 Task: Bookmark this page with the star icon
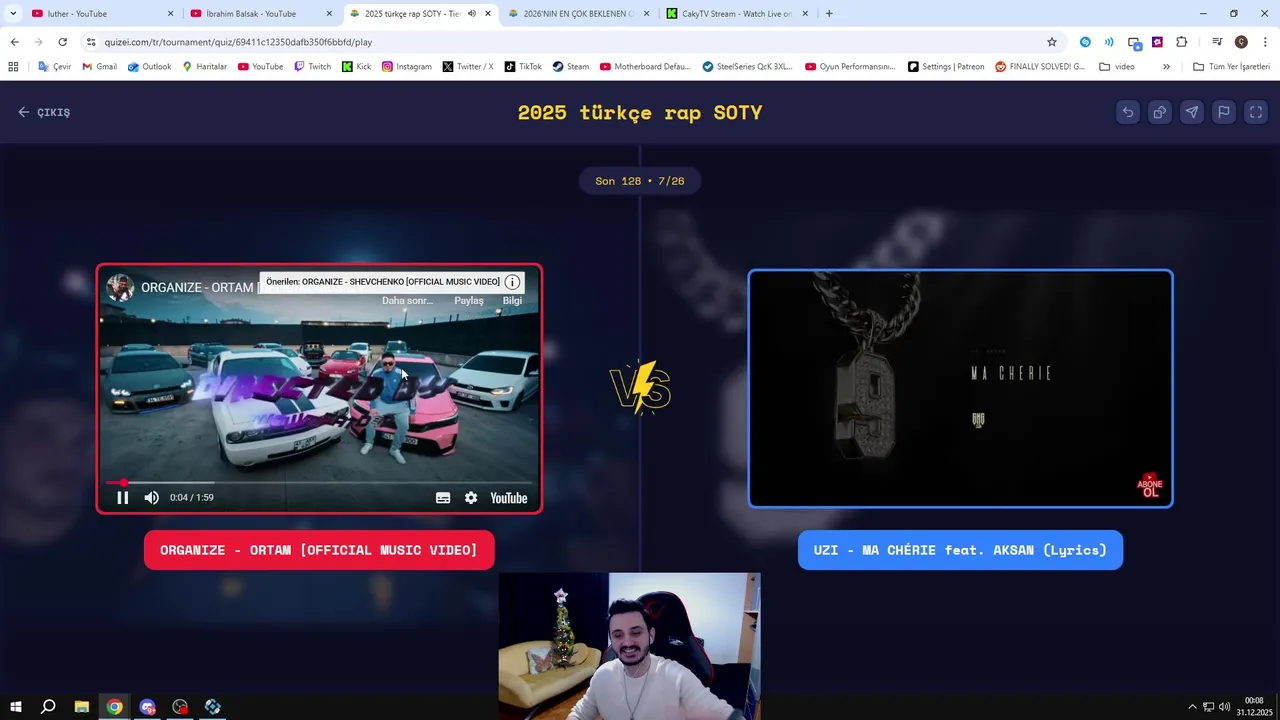pos(1052,42)
